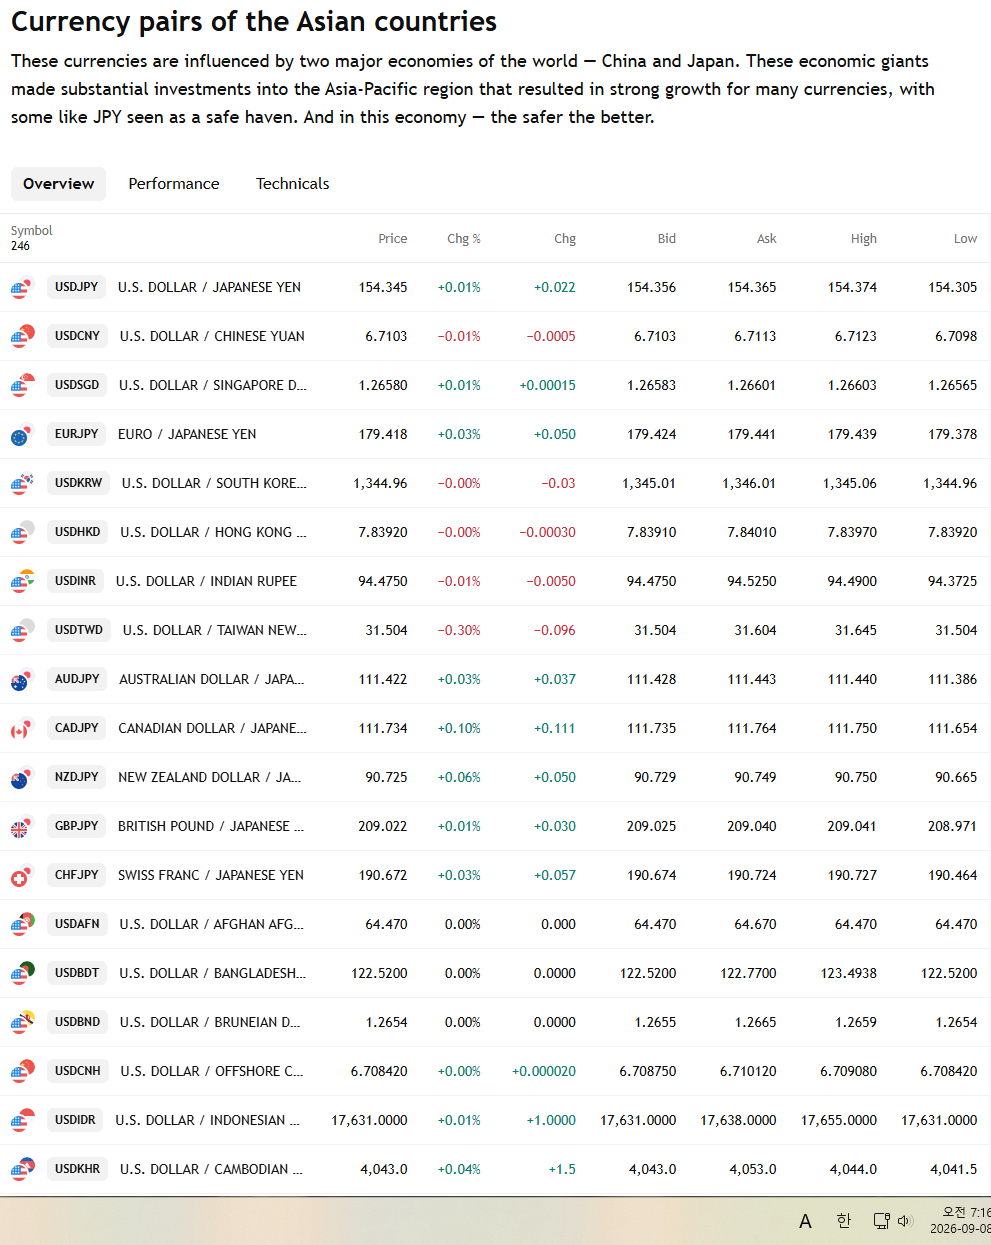Click the EURJPY euro flag icon
Viewport: 991px width, 1245px height.
22,435
